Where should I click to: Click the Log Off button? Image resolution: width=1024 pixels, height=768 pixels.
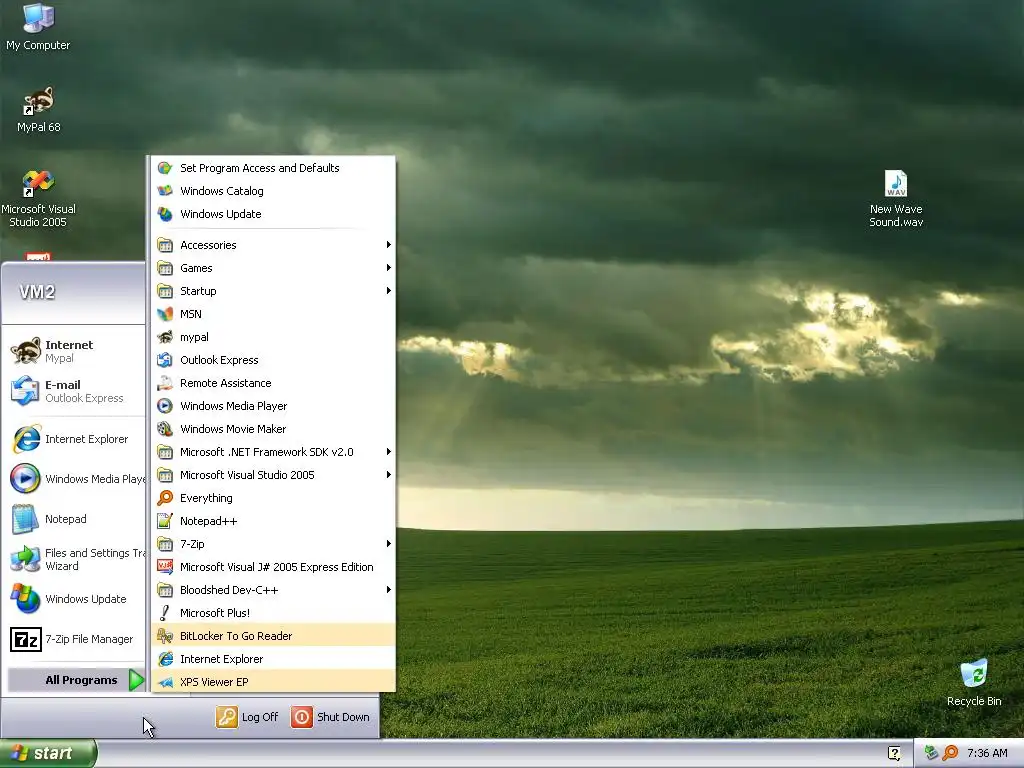pyautogui.click(x=247, y=717)
